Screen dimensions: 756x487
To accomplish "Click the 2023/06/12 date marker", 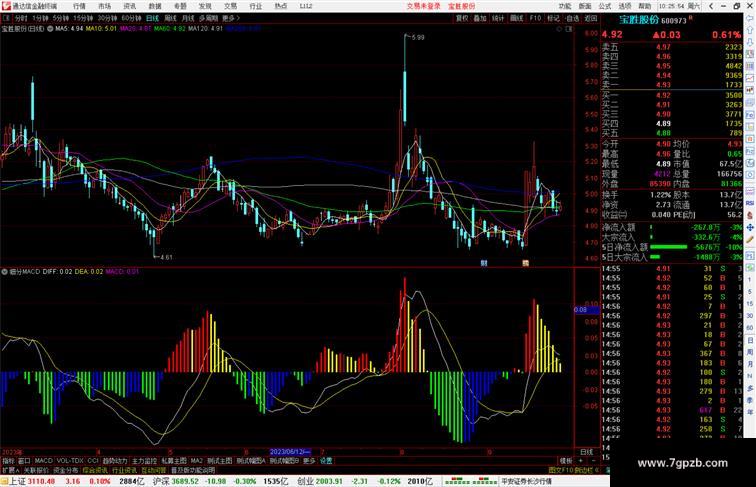I will [x=290, y=452].
